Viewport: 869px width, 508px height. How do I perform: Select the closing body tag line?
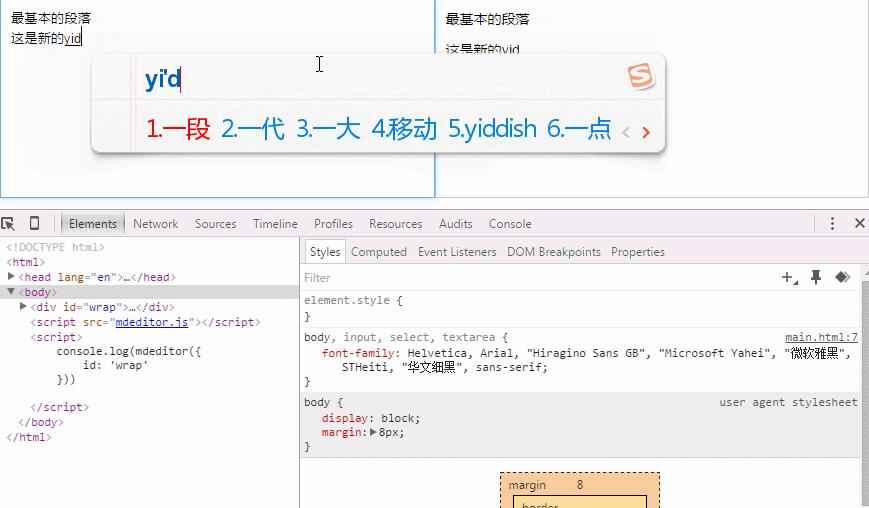pyautogui.click(x=41, y=422)
